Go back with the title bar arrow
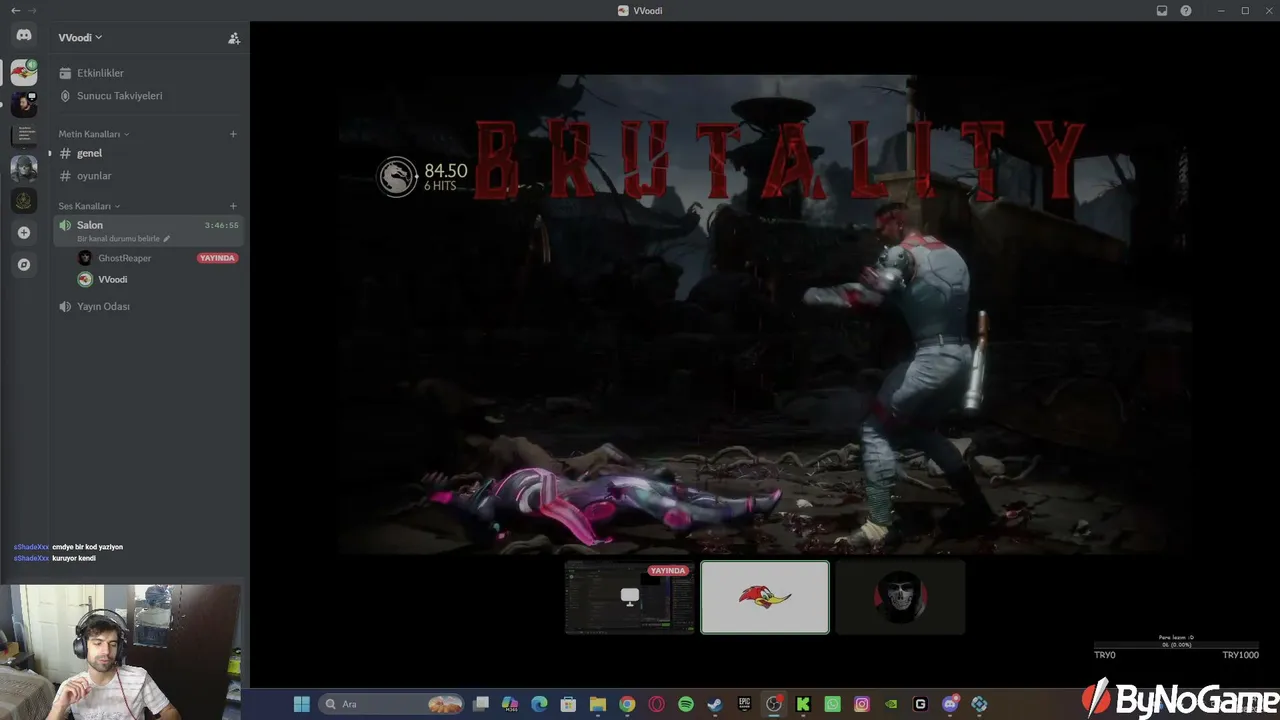The height and width of the screenshot is (720, 1280). [15, 10]
